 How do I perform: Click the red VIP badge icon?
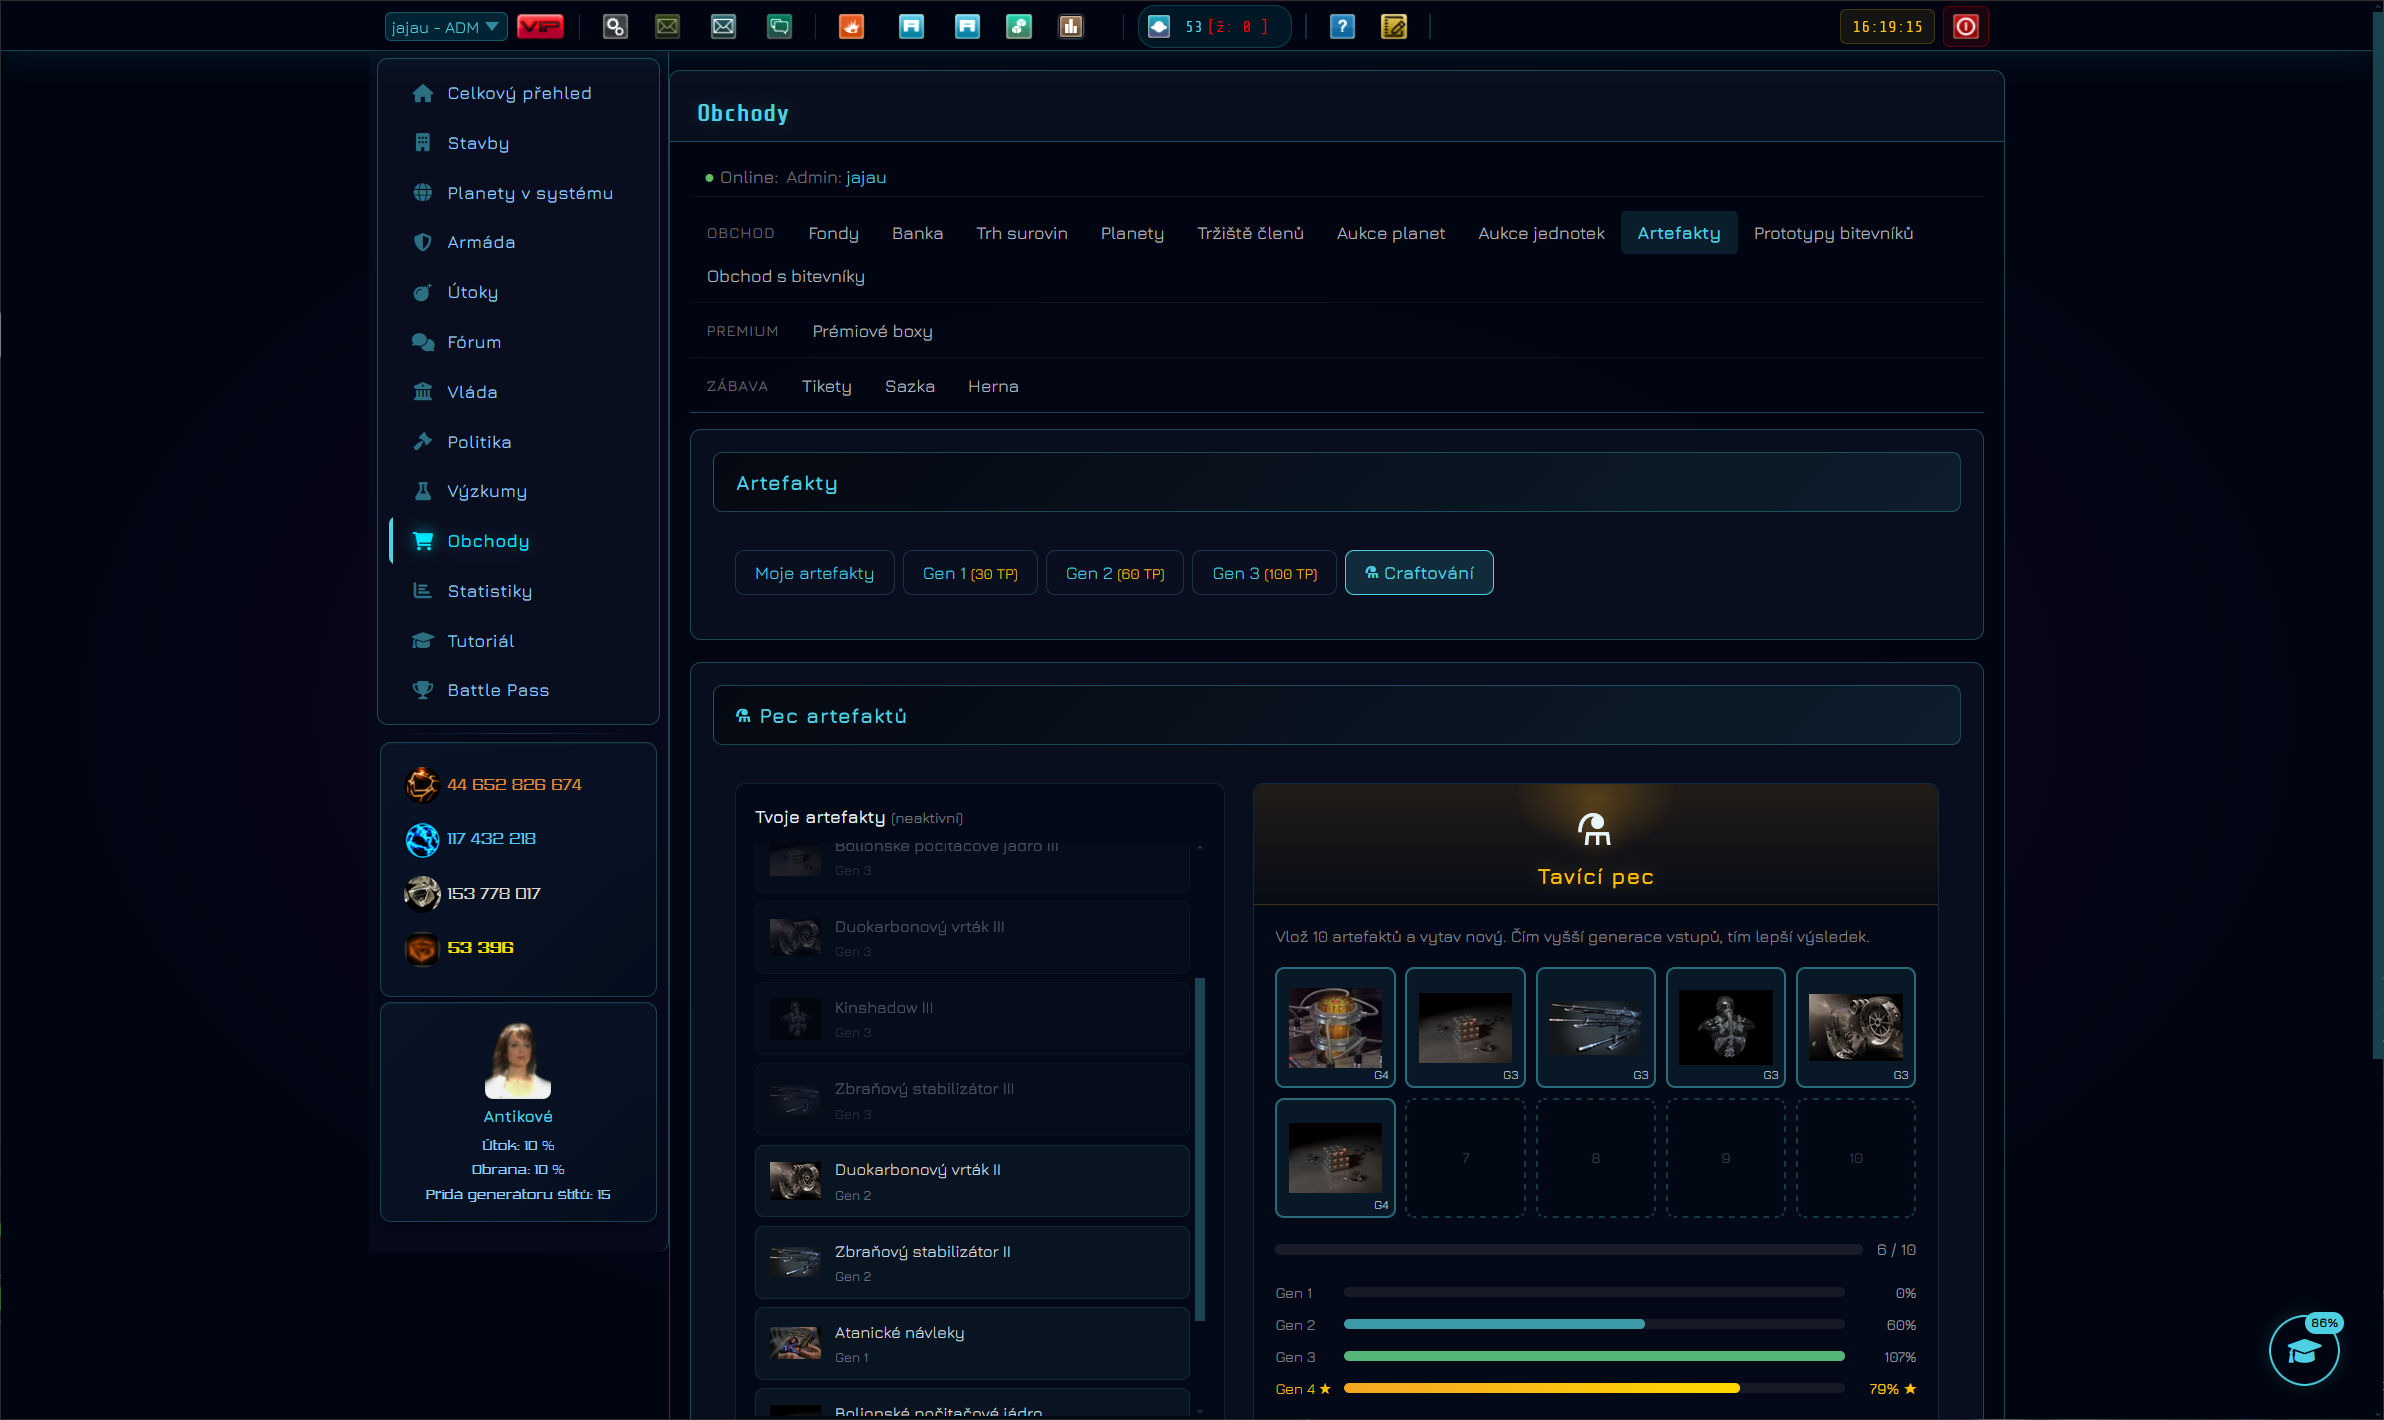[x=540, y=27]
